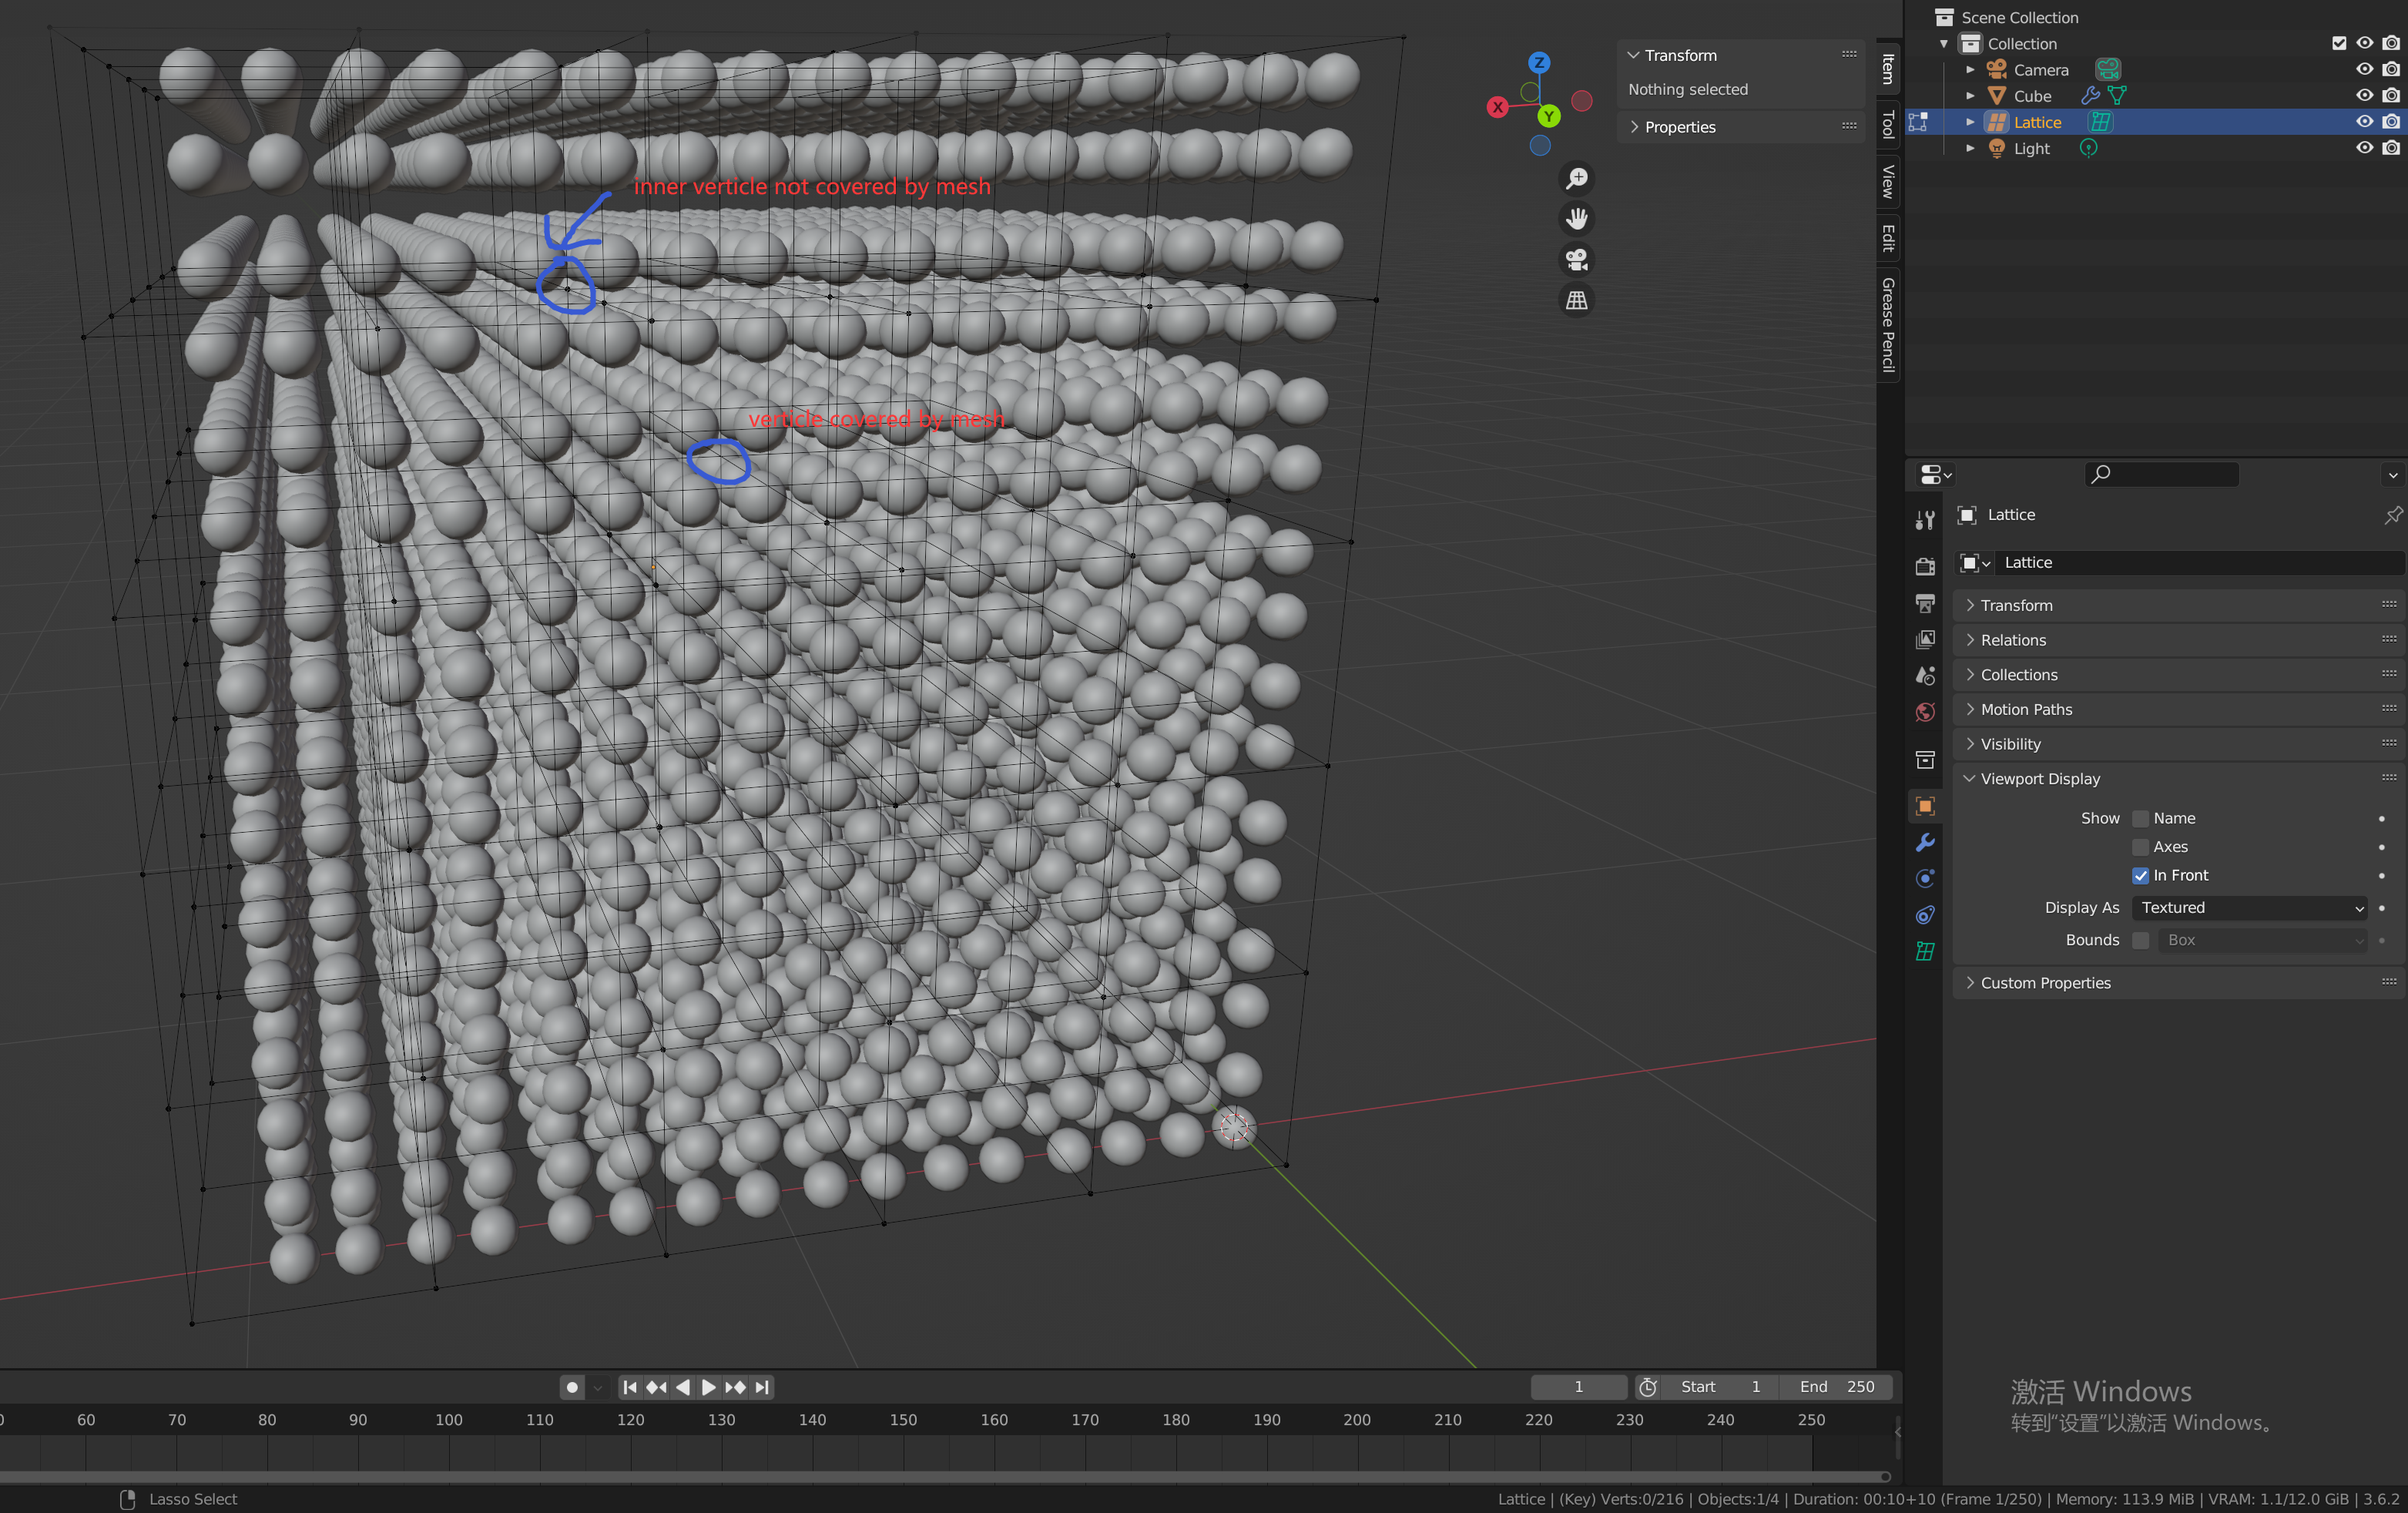Open Lattice data properties tab icon

pos(1925,951)
